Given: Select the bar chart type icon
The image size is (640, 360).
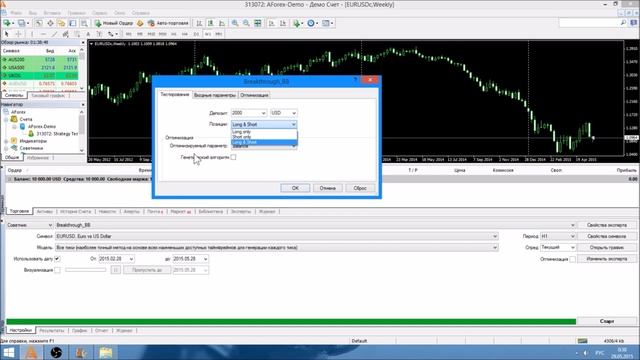Looking at the screenshot, I should pyautogui.click(x=199, y=23).
